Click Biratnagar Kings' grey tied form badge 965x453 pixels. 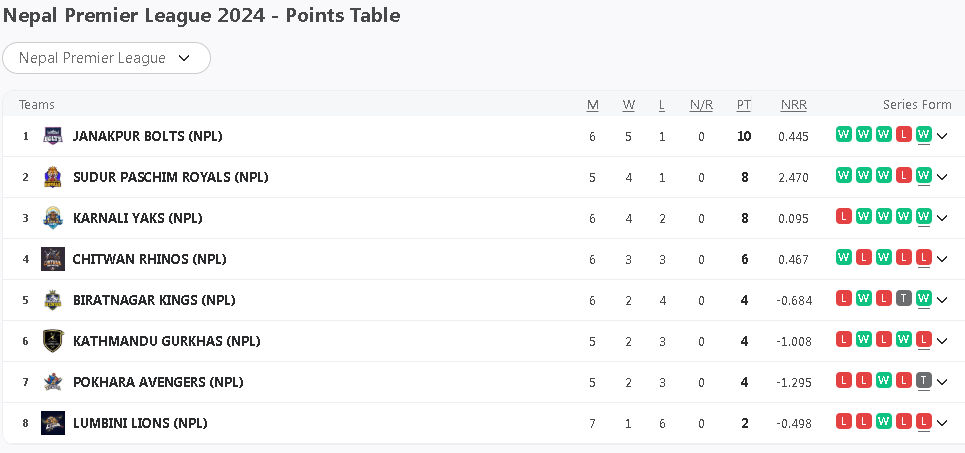coord(904,299)
